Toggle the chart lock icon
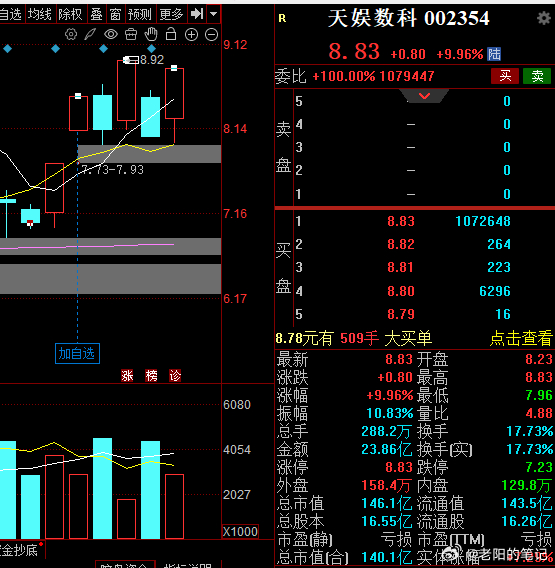 click(x=171, y=34)
